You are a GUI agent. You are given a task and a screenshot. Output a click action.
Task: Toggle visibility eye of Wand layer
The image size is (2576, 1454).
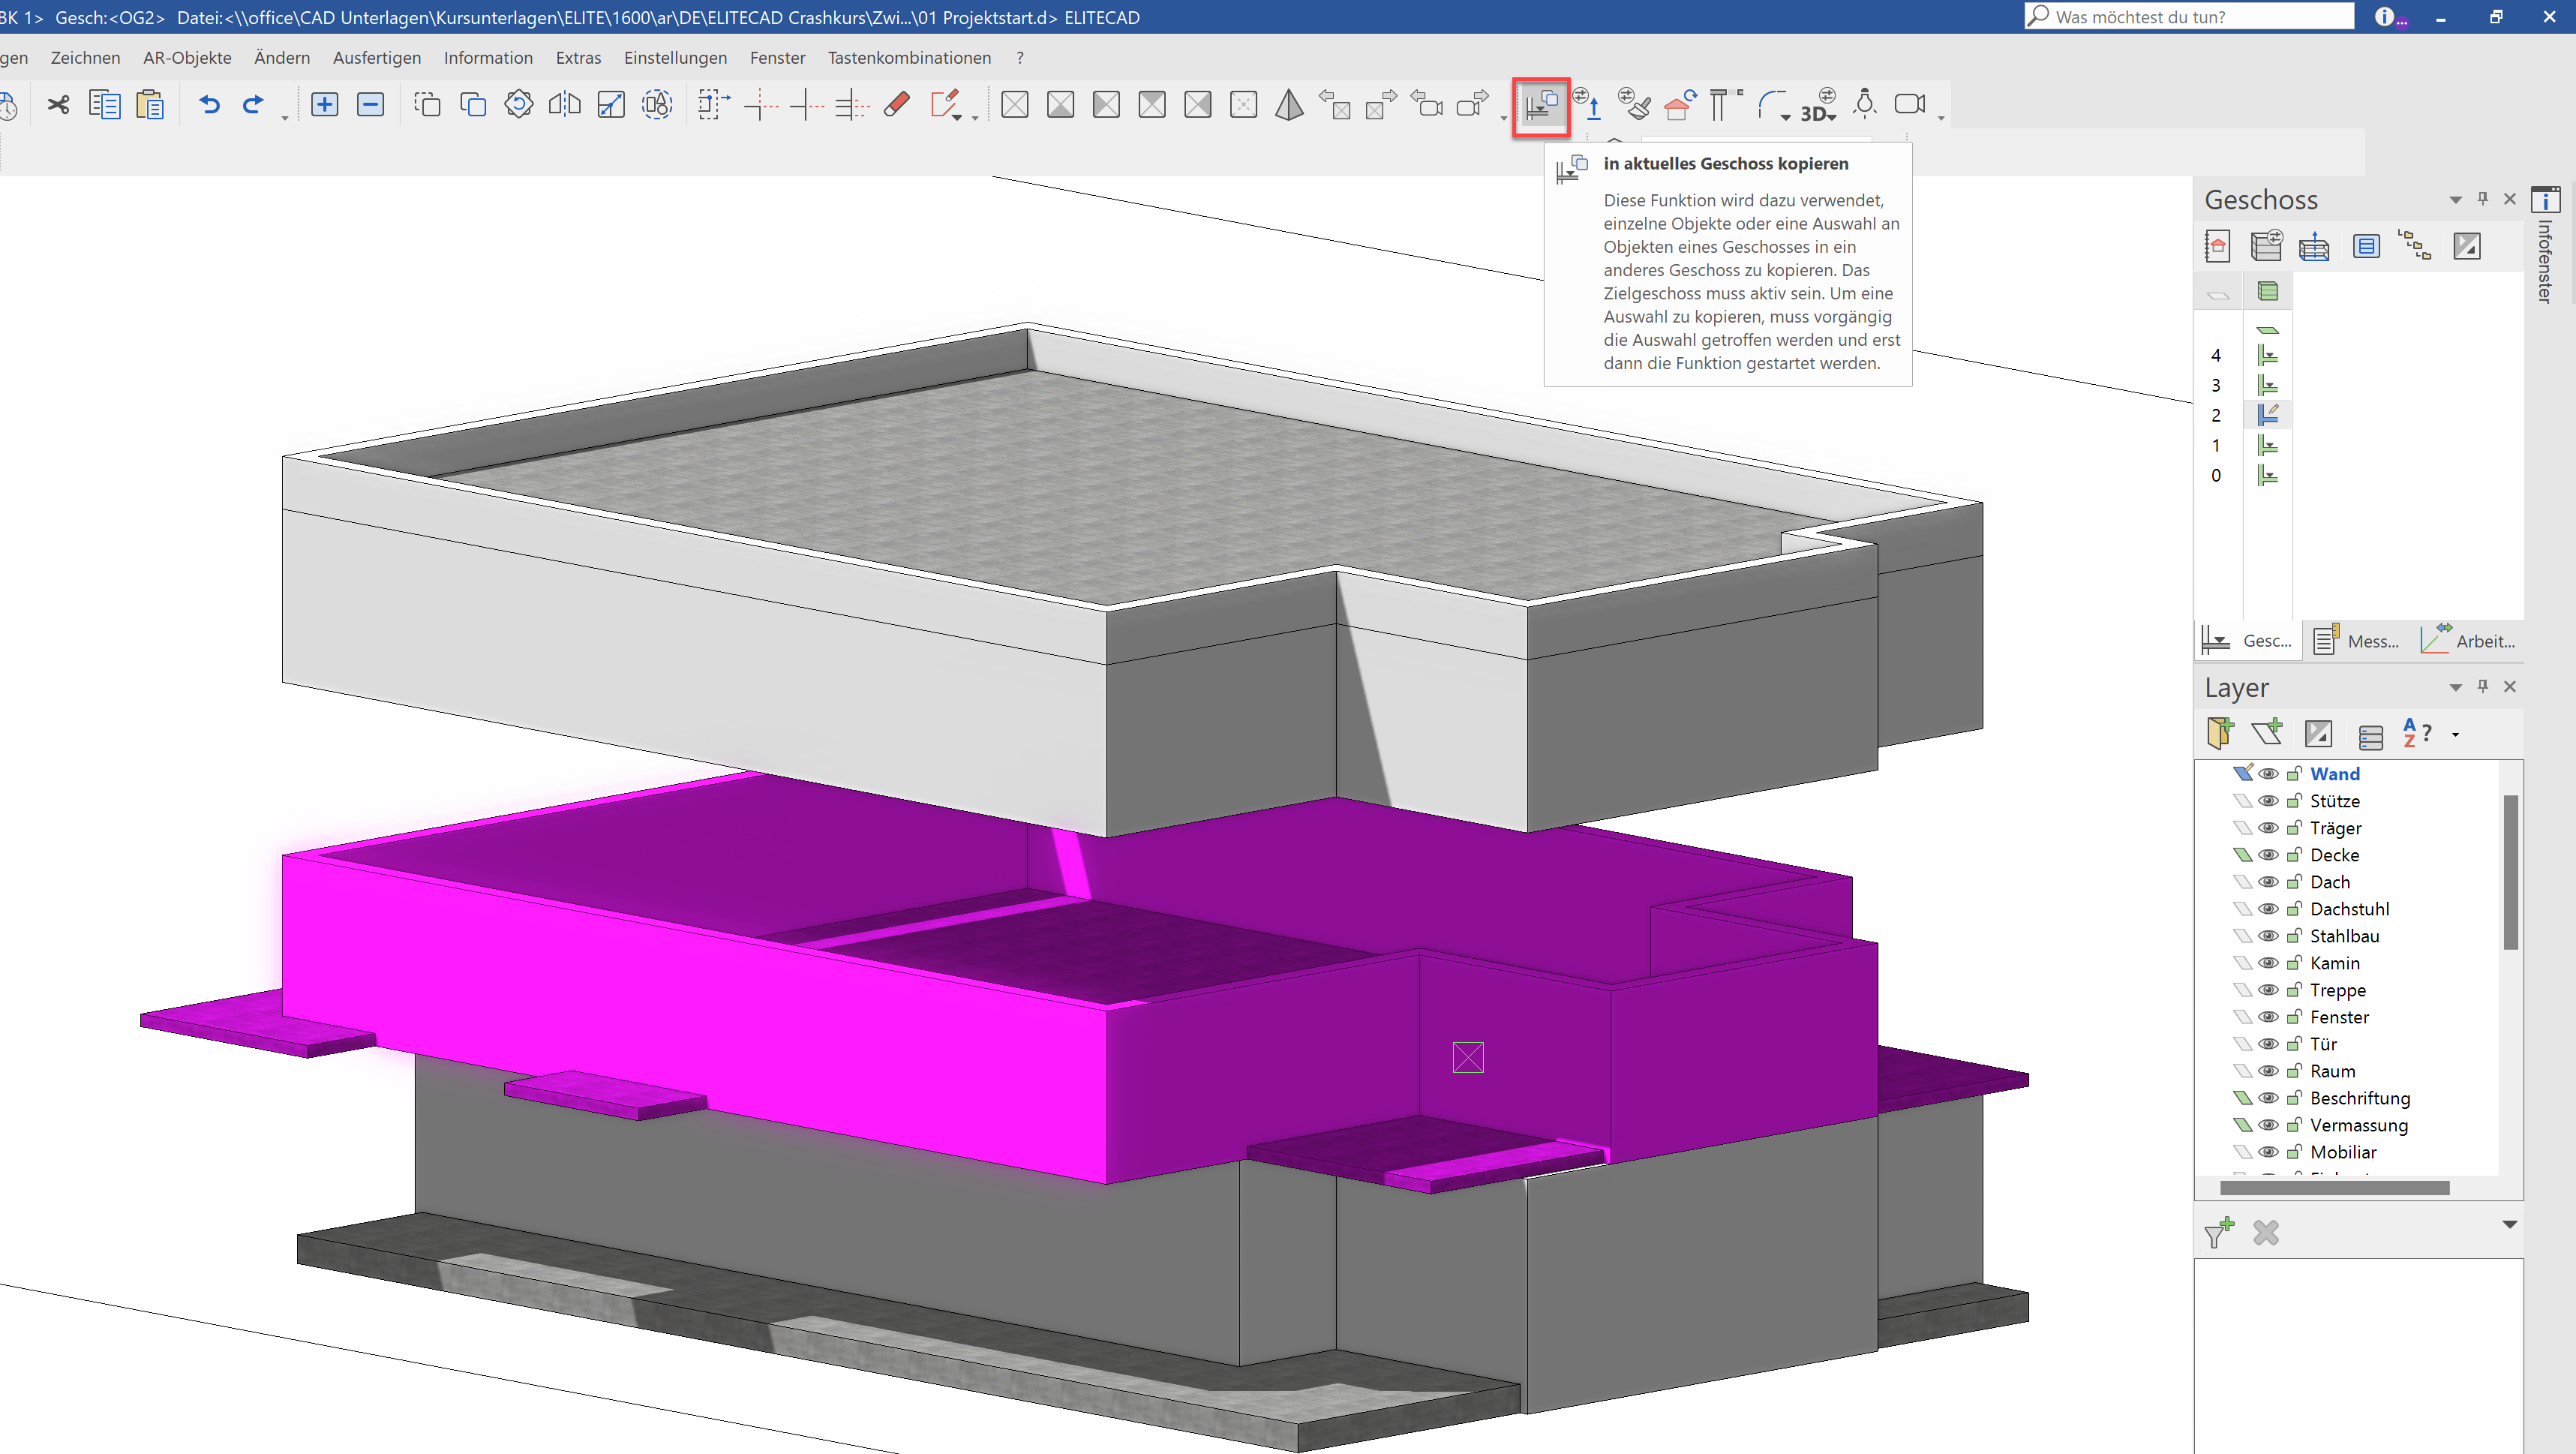click(x=2269, y=774)
